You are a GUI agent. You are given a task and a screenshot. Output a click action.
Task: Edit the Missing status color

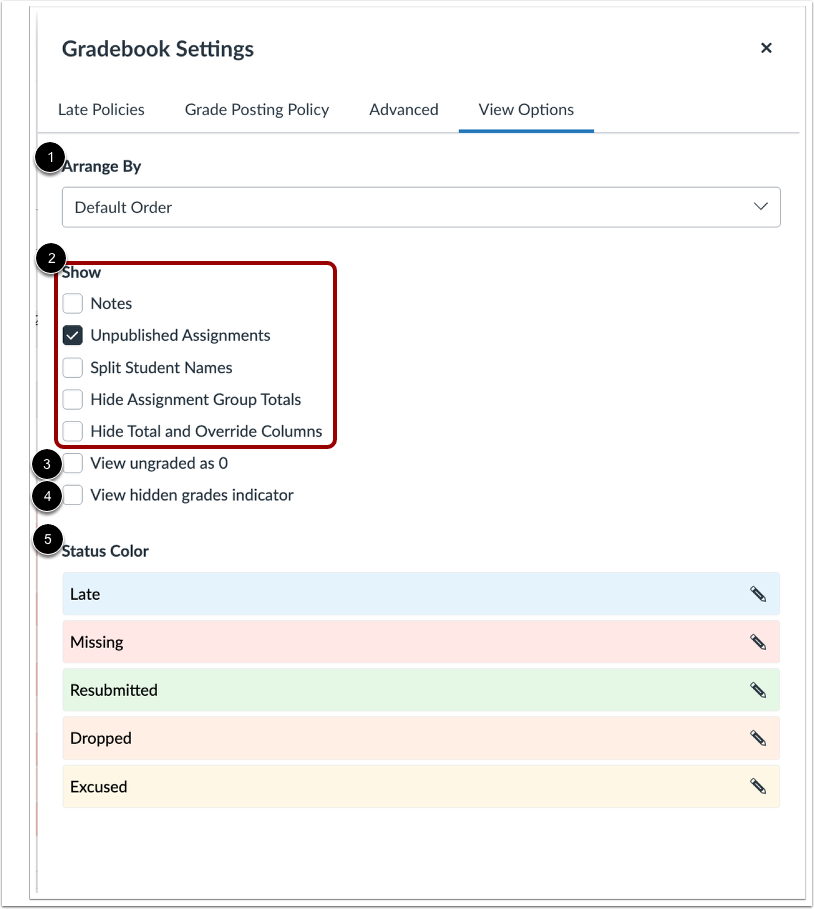coord(757,641)
